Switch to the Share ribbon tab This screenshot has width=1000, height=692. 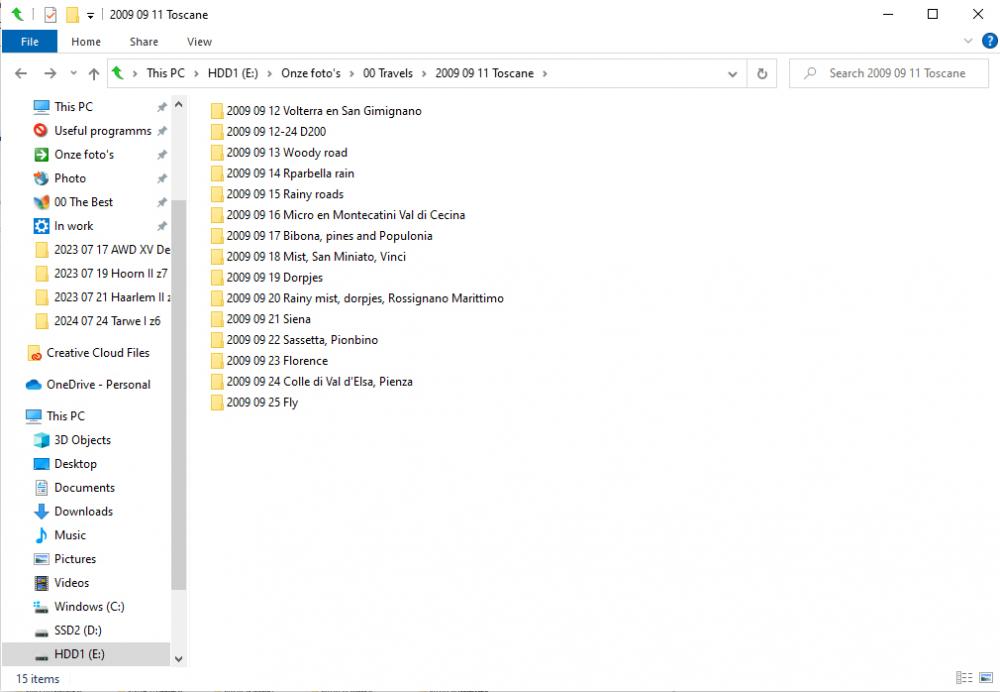click(x=143, y=42)
